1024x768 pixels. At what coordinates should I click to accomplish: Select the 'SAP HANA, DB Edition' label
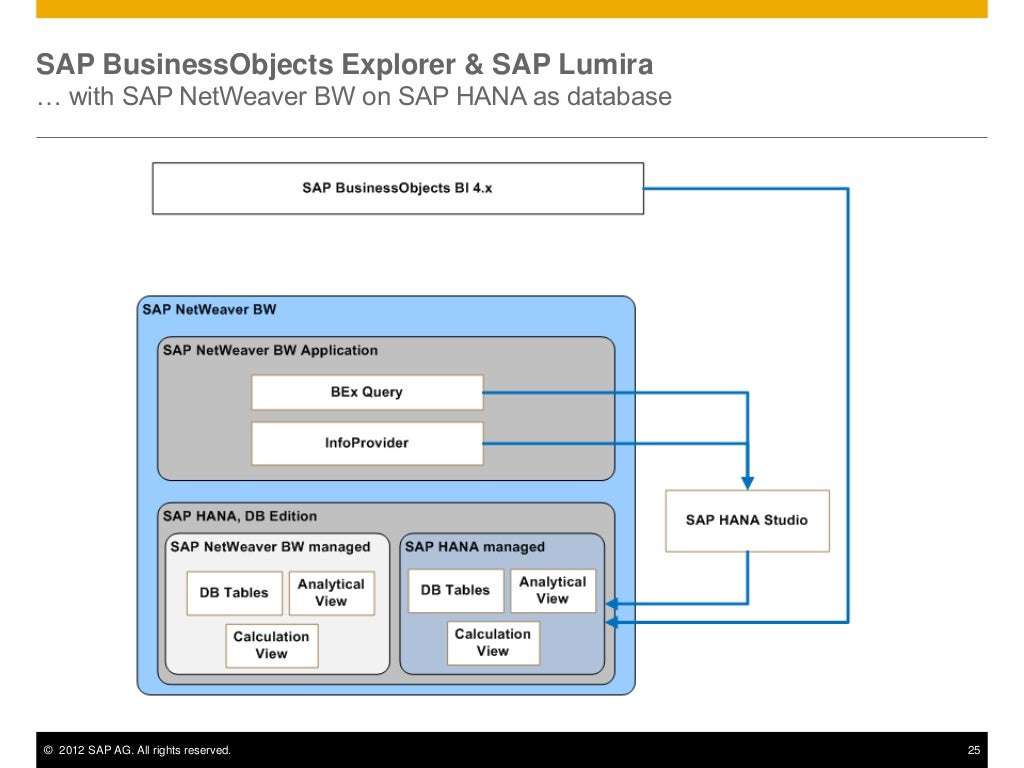(x=240, y=516)
